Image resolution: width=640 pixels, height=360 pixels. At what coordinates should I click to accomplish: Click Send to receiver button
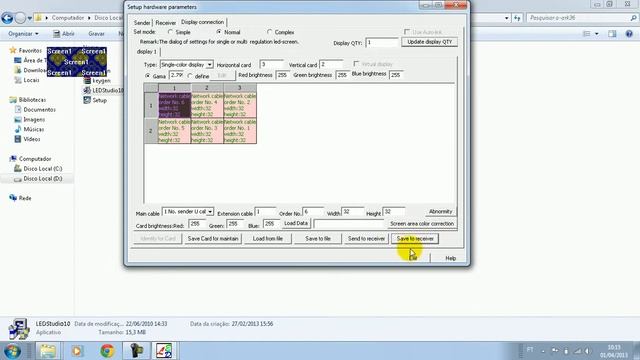366,239
